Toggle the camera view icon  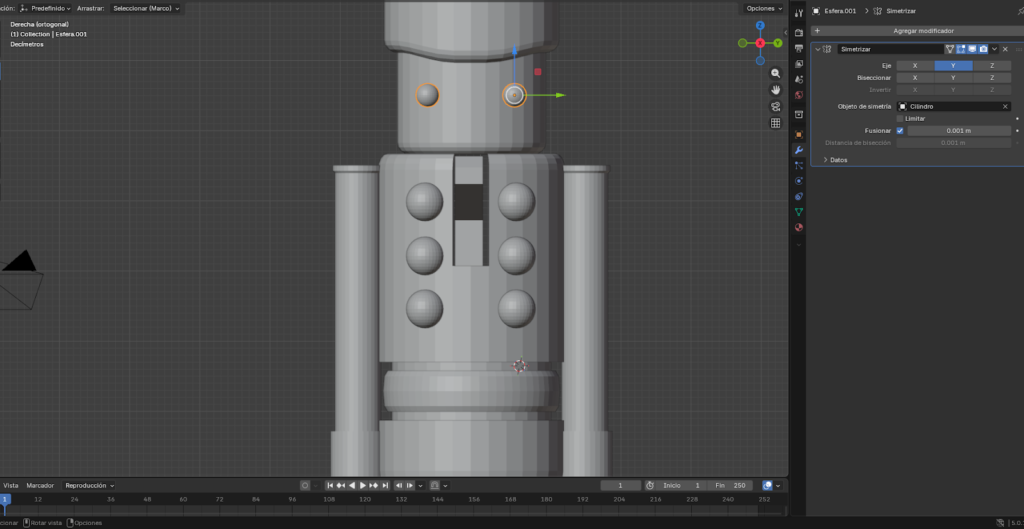(775, 107)
